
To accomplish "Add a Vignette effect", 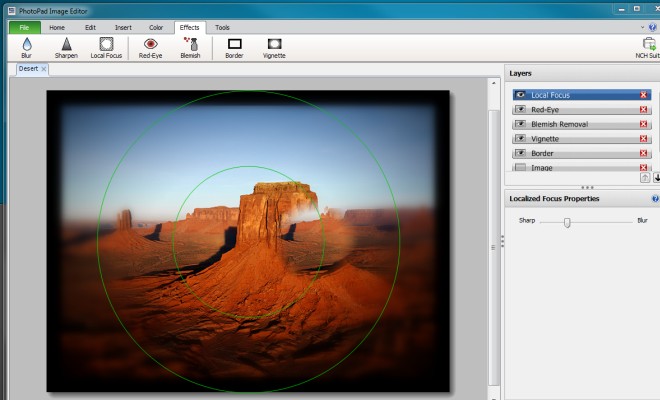I will click(274, 48).
